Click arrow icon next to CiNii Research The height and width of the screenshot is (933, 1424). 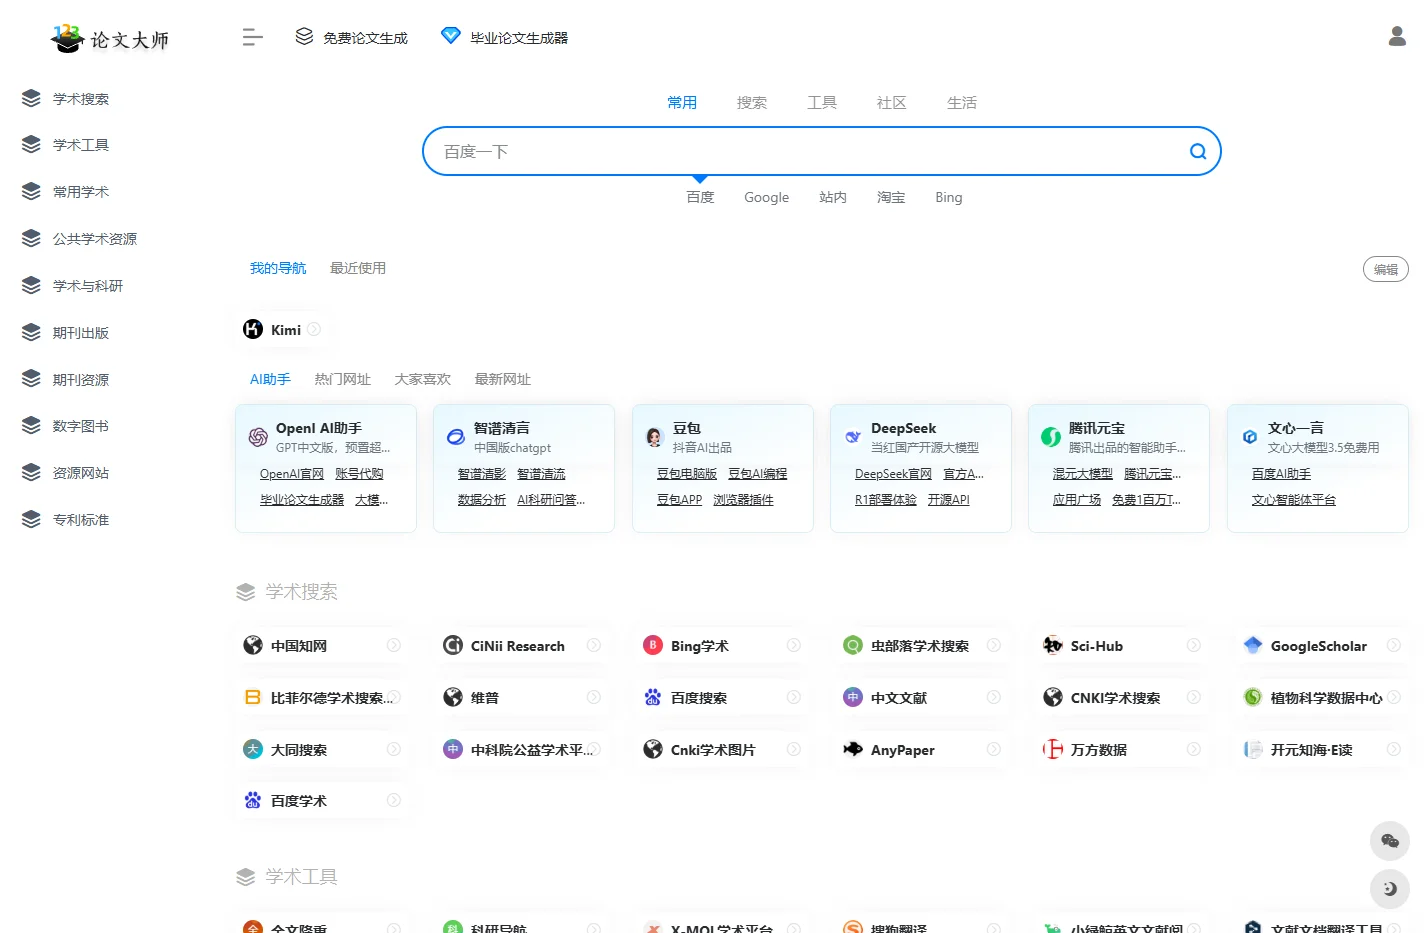594,645
